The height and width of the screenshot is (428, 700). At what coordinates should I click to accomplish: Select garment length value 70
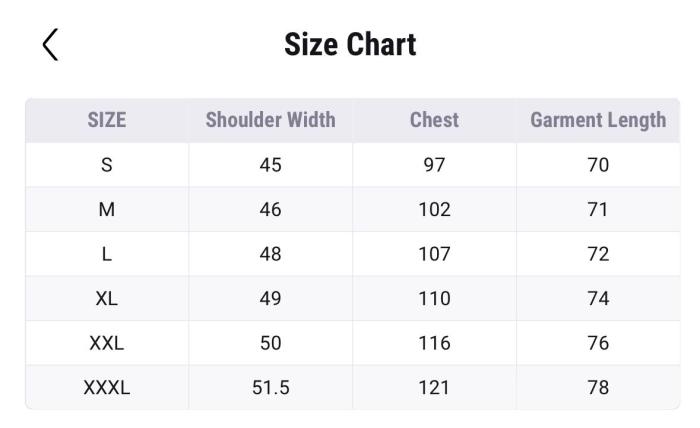click(598, 165)
